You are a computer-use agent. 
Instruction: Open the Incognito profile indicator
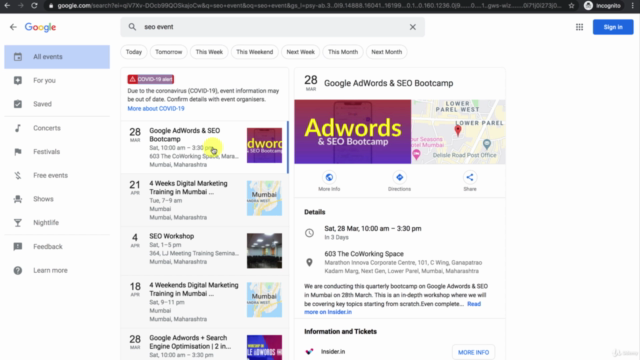point(602,6)
